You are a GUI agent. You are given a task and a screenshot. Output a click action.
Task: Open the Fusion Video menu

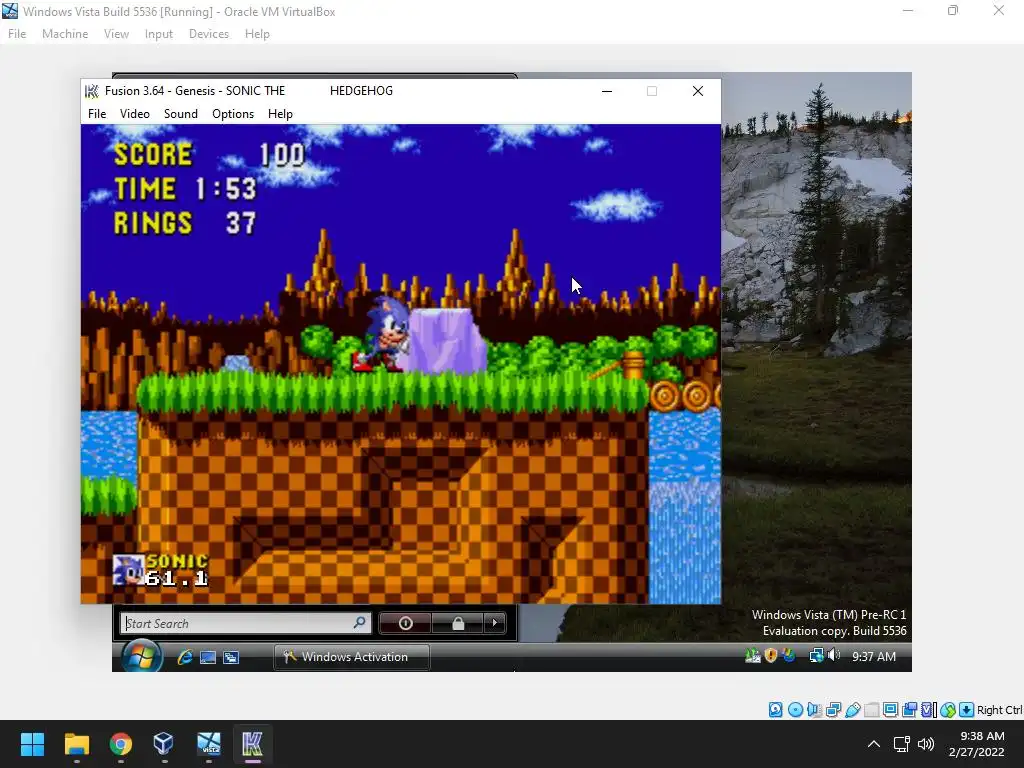tap(135, 114)
